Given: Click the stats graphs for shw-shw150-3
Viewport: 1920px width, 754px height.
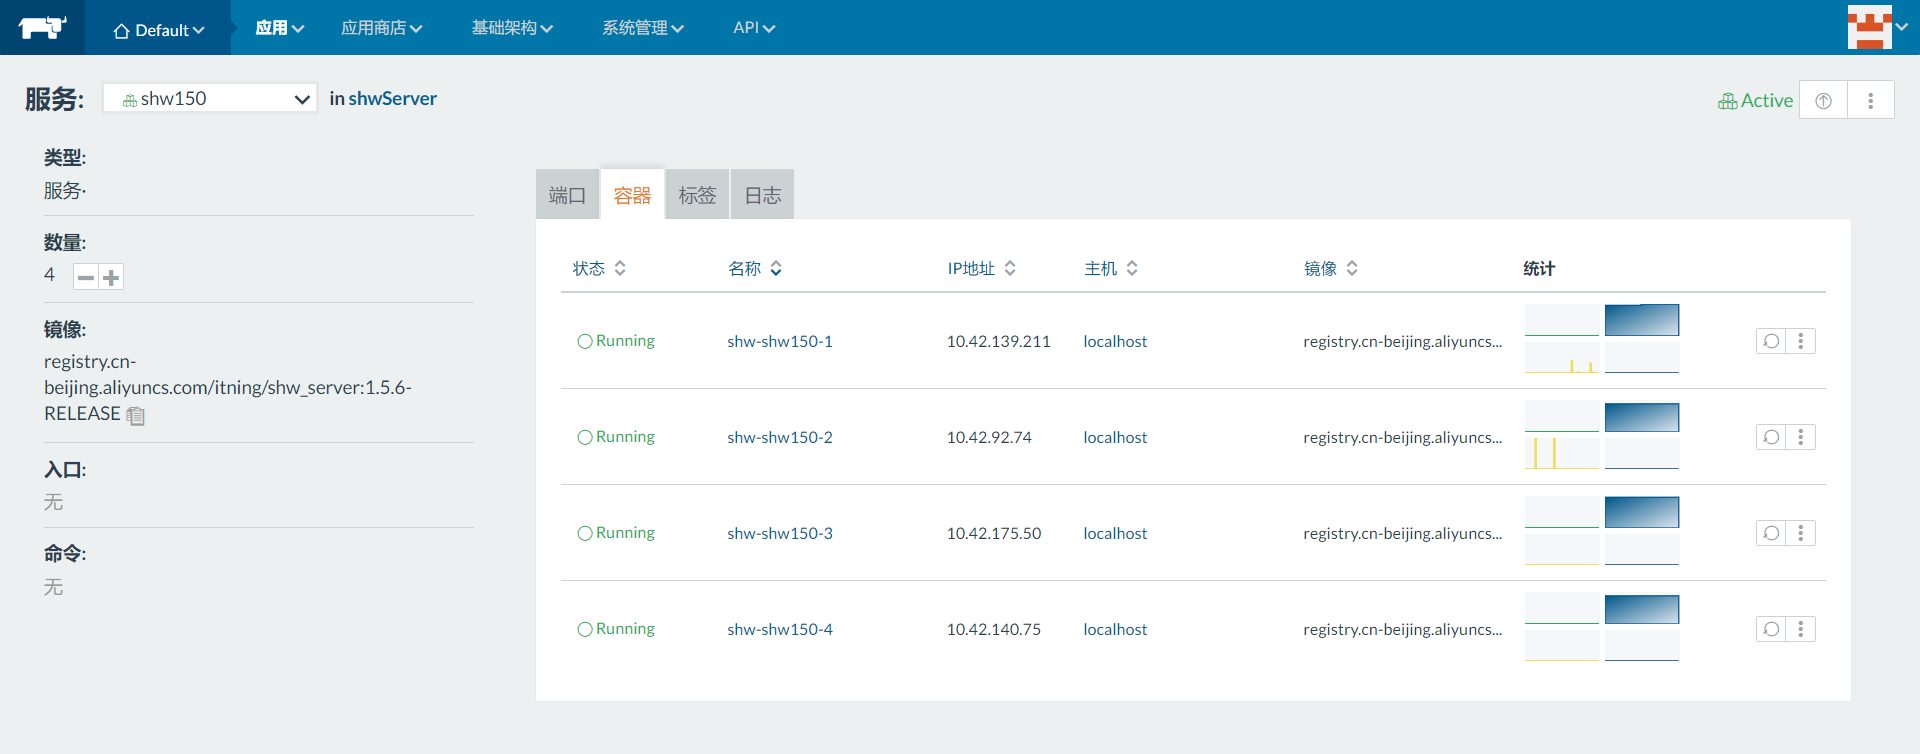Looking at the screenshot, I should click(1602, 531).
